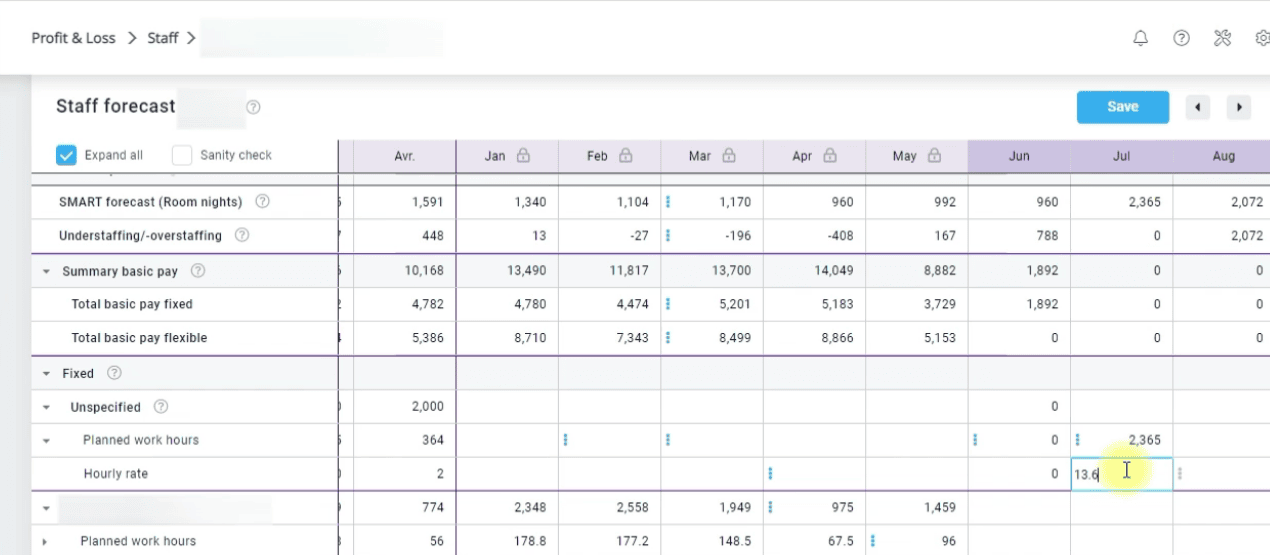Collapse the Fixed section
The width and height of the screenshot is (1270, 555).
[46, 374]
